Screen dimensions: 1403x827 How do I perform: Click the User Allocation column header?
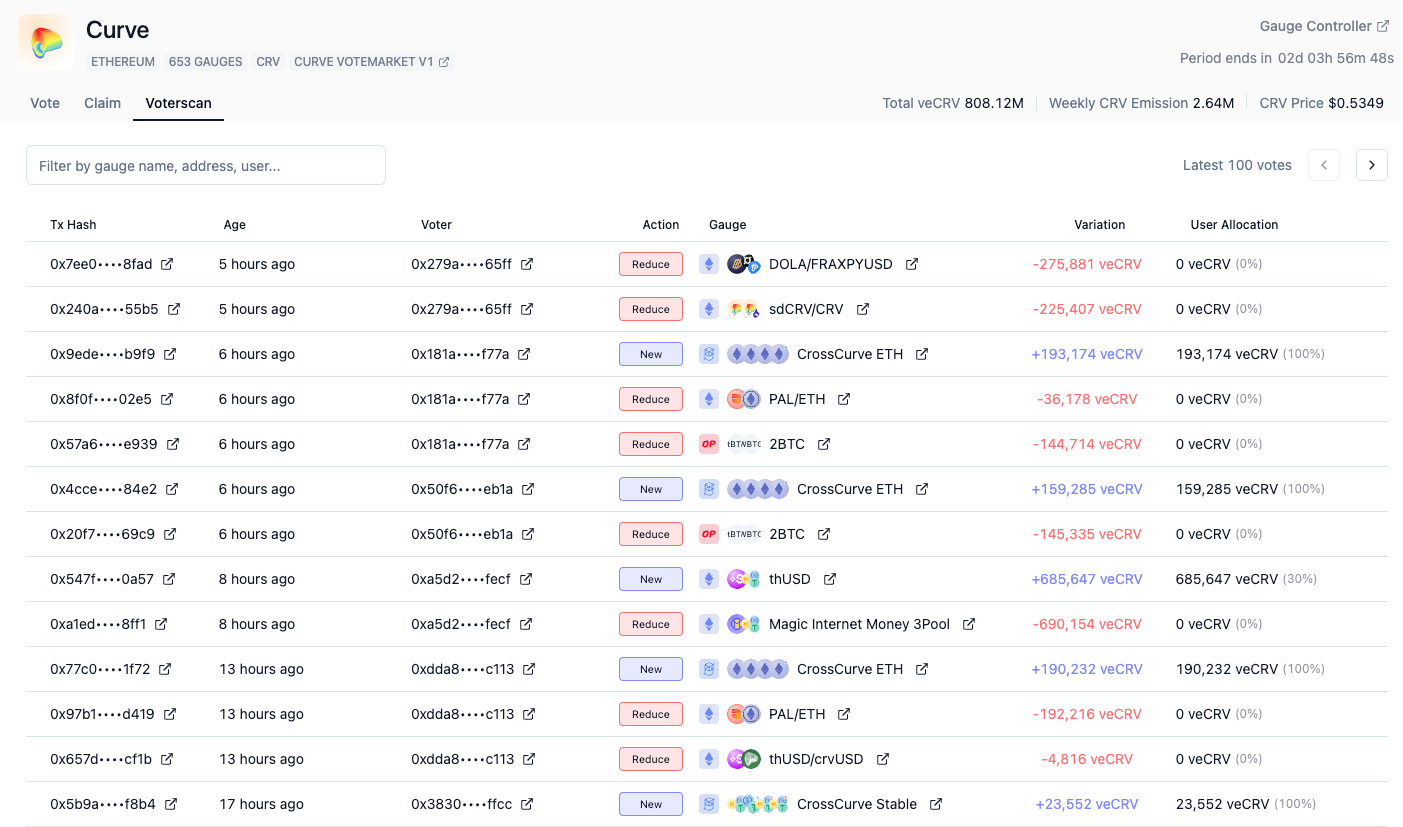[x=1234, y=225]
